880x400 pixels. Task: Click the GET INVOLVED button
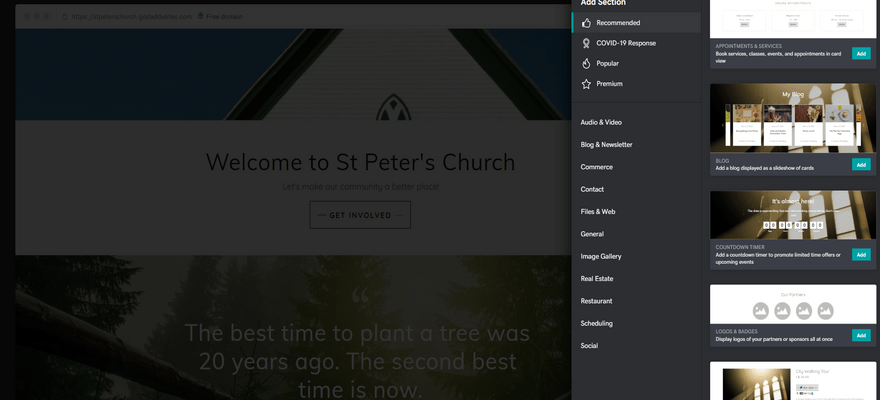[x=360, y=215]
